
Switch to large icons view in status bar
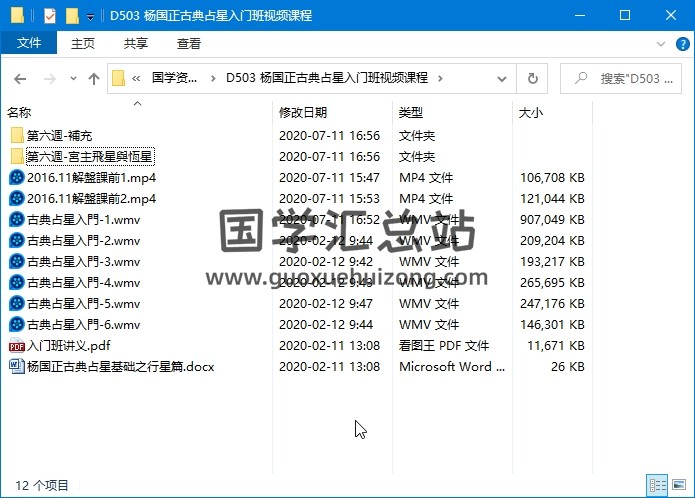coord(679,485)
